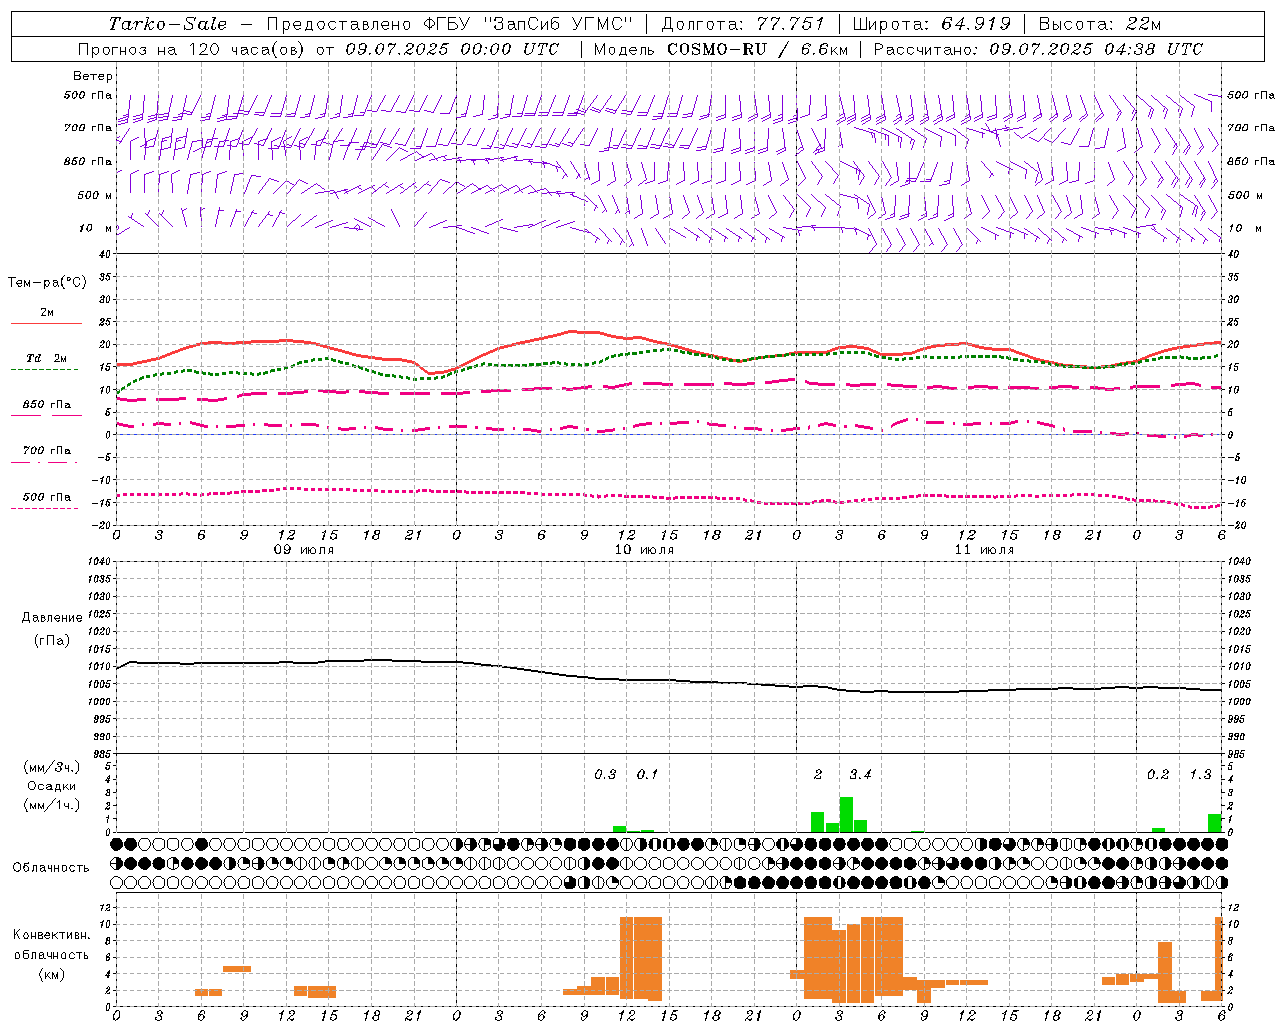
Task: Click 'Предоставлено ФГБУ "ЗапСиб УГМС"' provider text
Action: (x=450, y=24)
